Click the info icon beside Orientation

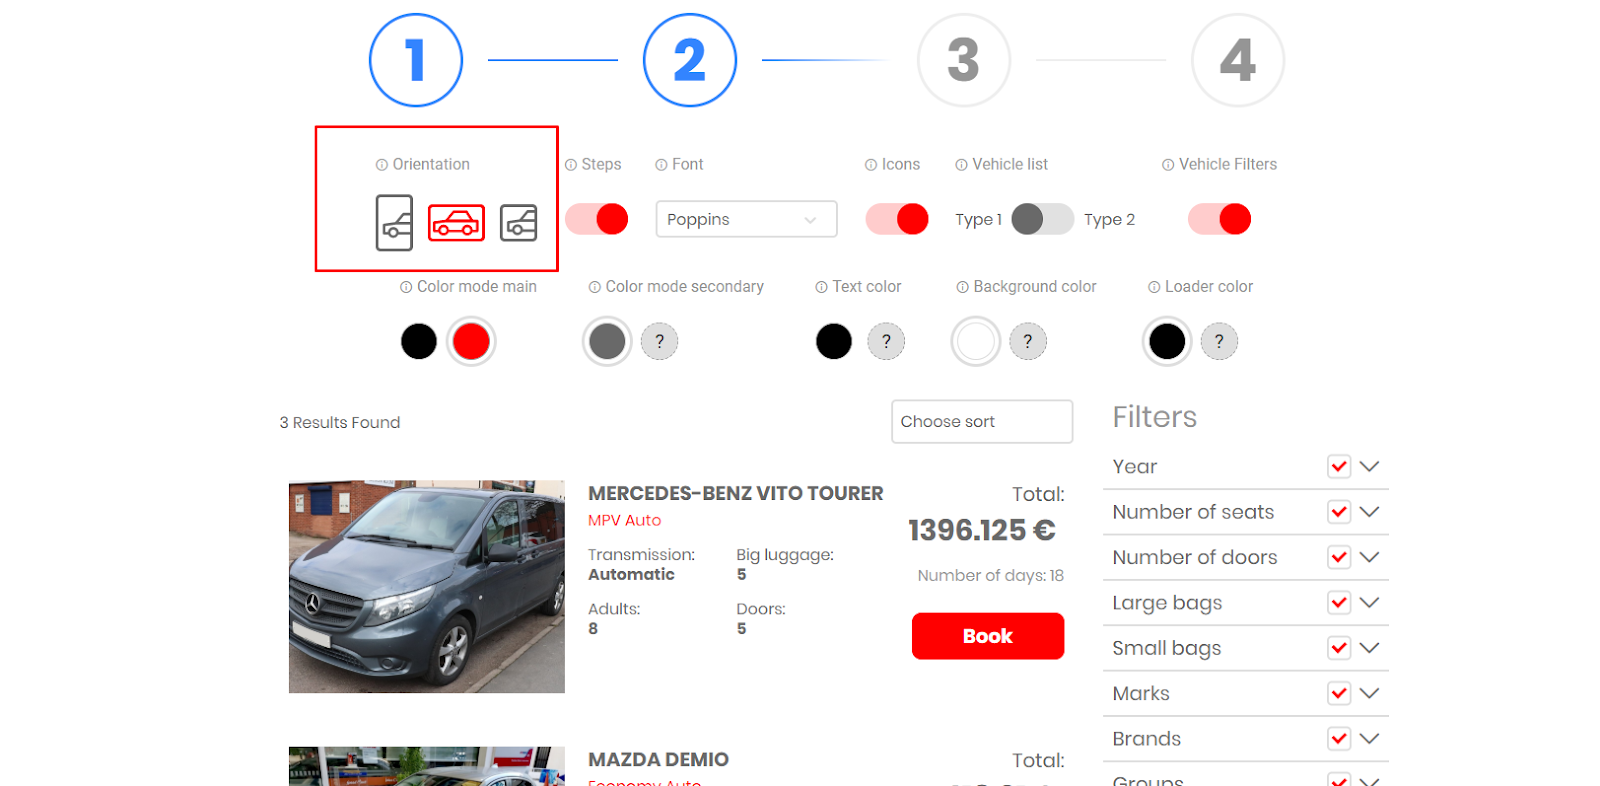[x=382, y=165]
